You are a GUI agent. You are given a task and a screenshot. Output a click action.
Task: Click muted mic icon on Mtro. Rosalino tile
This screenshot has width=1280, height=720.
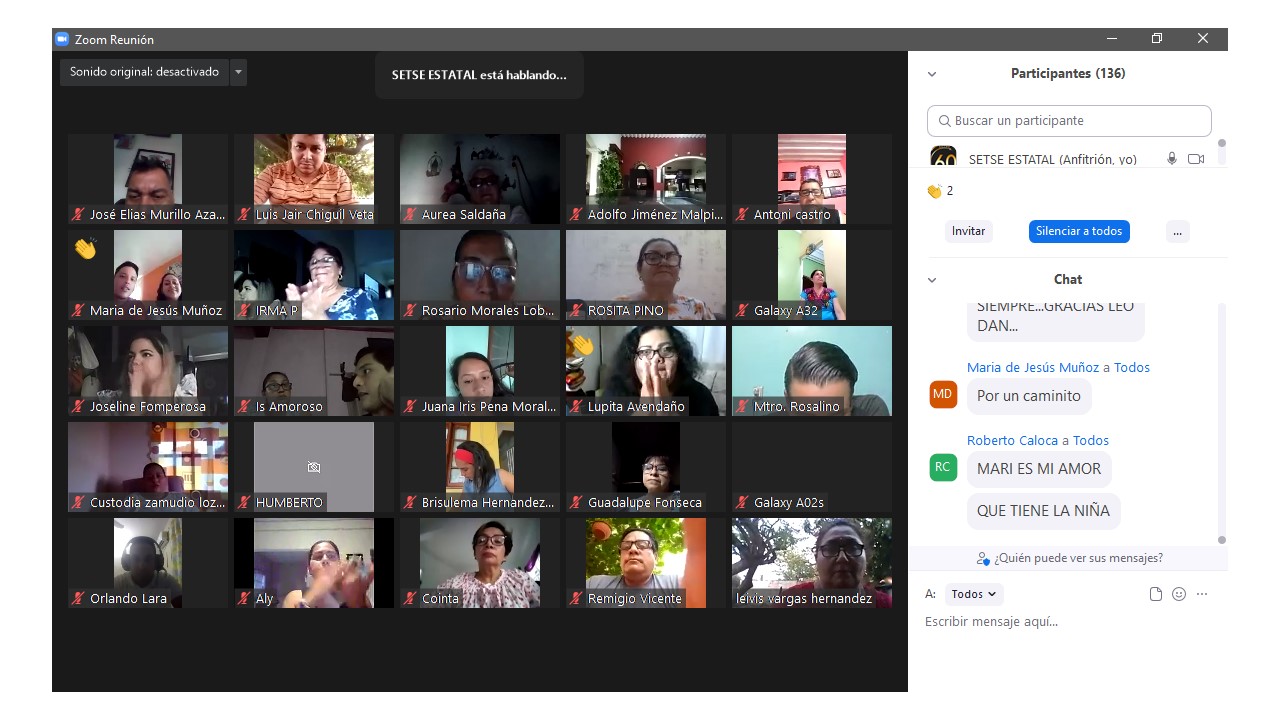[742, 406]
